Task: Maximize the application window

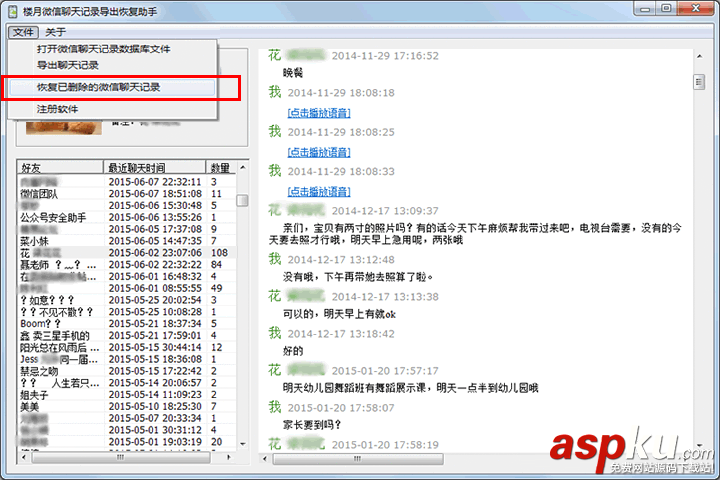Action: [x=666, y=9]
